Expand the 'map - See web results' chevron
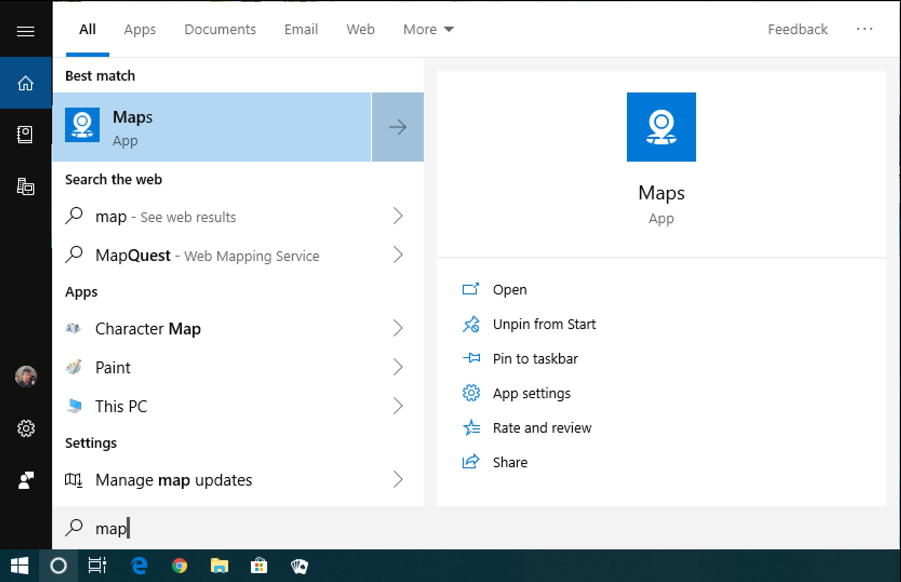Screen dimensions: 901x582 click(398, 216)
